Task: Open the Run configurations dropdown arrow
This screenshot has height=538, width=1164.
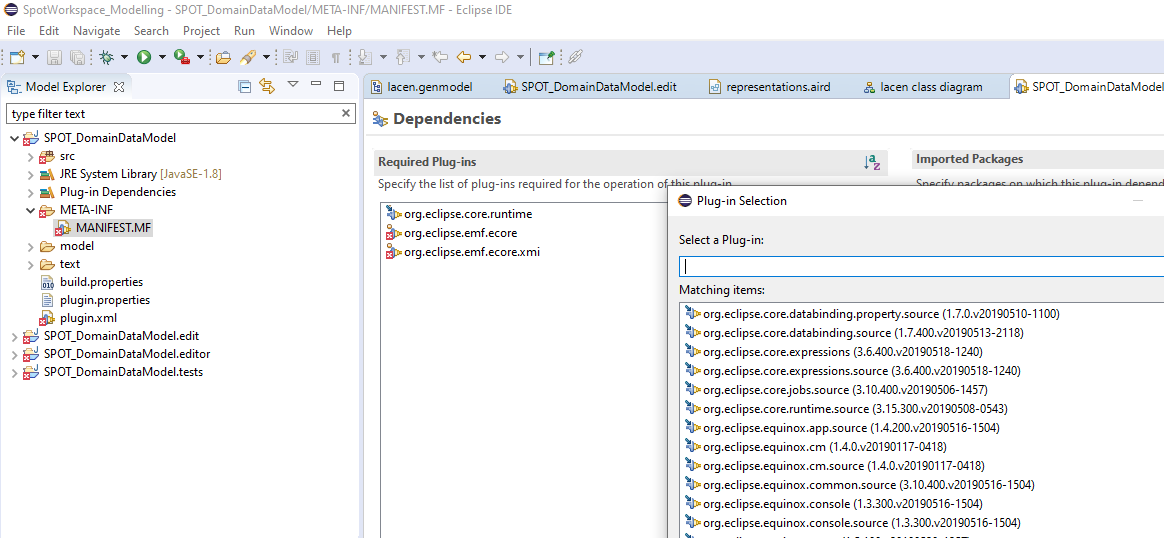Action: (x=162, y=57)
